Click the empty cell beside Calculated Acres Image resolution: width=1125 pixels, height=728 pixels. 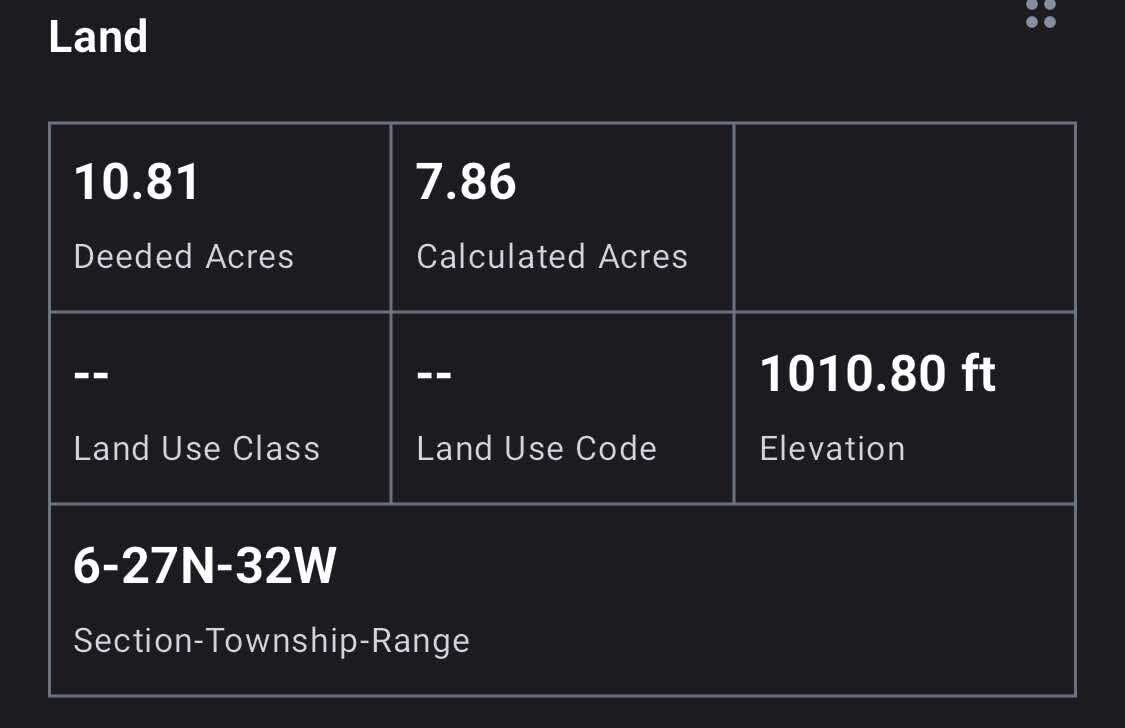904,217
